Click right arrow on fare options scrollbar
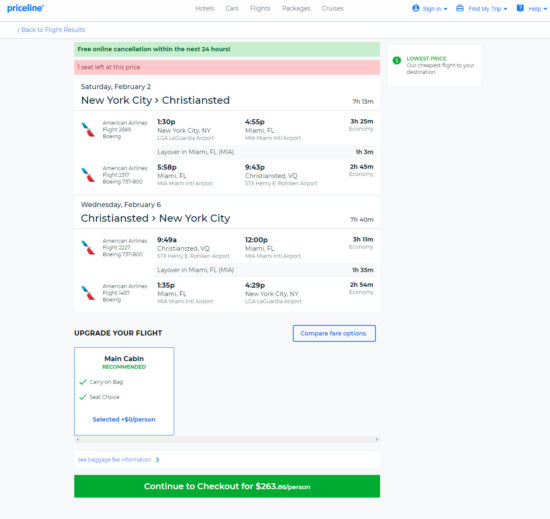The image size is (550, 519). pyautogui.click(x=377, y=439)
